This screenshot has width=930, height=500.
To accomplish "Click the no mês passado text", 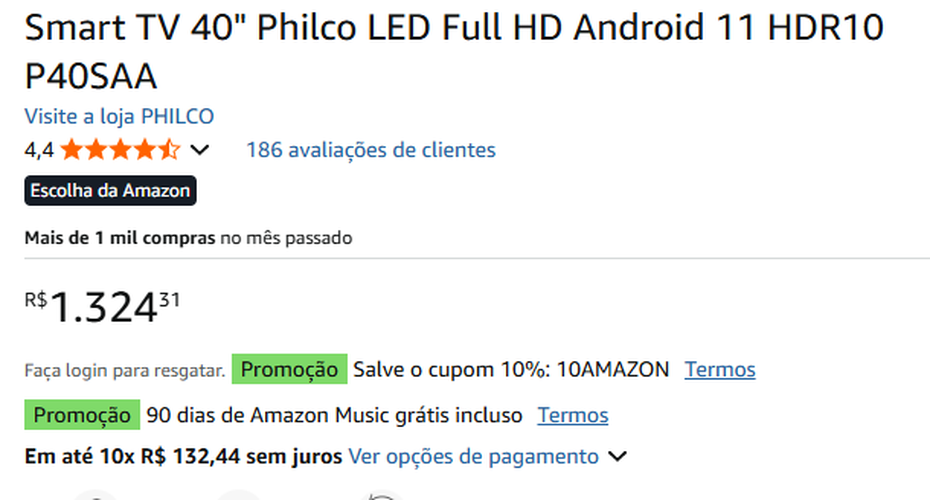I will pyautogui.click(x=286, y=238).
